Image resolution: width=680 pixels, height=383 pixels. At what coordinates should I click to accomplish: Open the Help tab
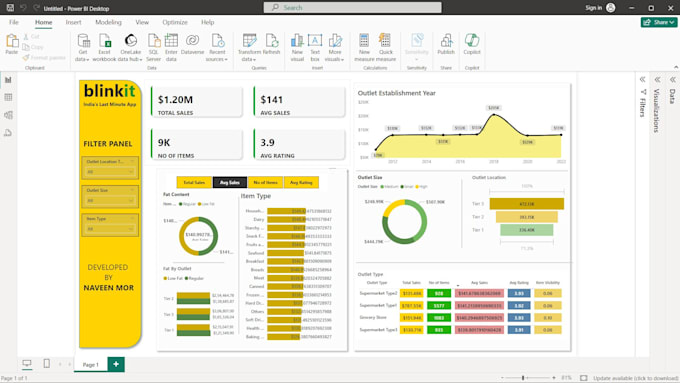click(x=207, y=22)
